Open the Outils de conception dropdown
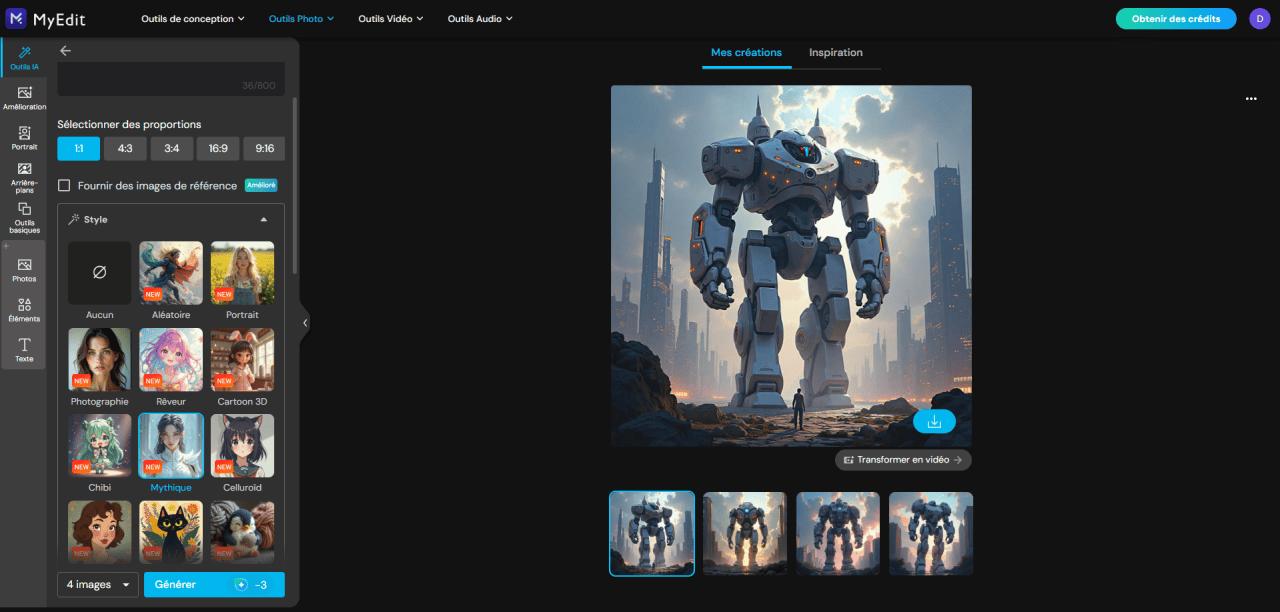 coord(193,18)
